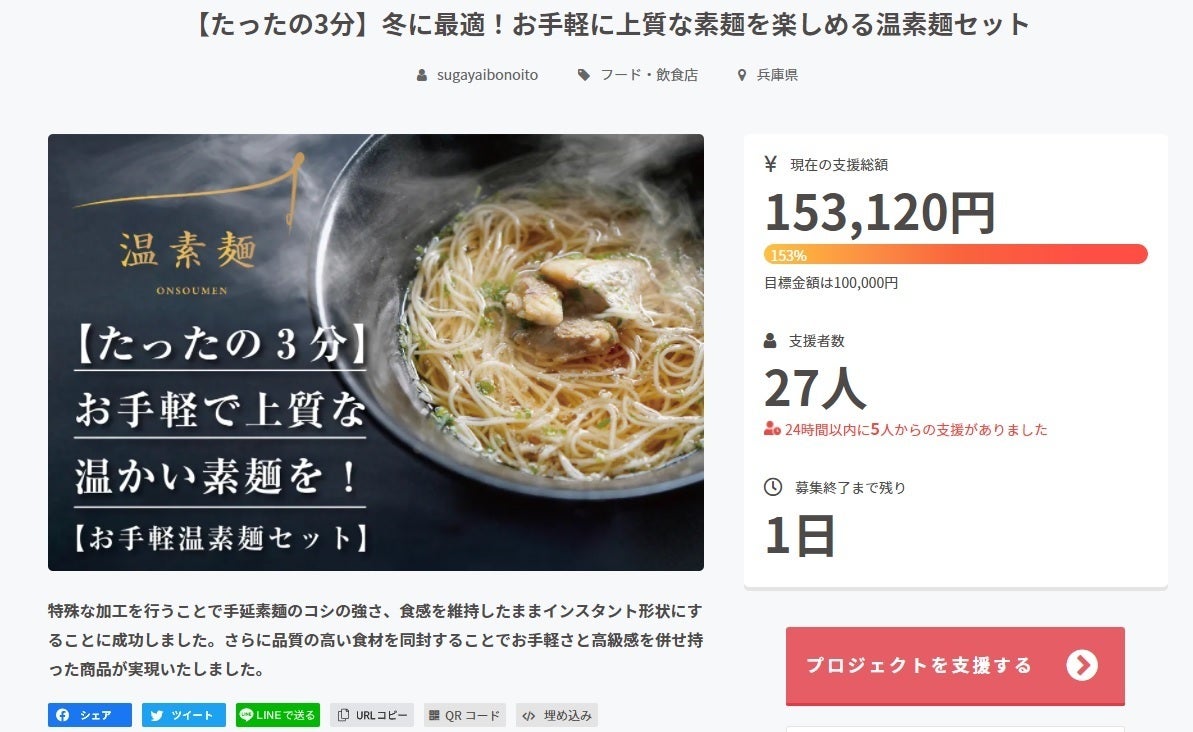
Task: Open the フード・飲食店 category link
Action: point(649,75)
